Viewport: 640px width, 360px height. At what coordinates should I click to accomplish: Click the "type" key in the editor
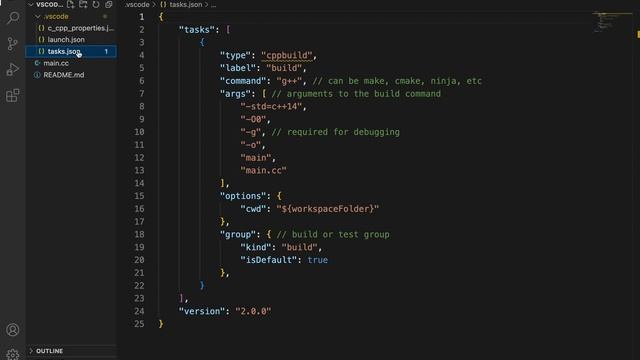click(235, 55)
